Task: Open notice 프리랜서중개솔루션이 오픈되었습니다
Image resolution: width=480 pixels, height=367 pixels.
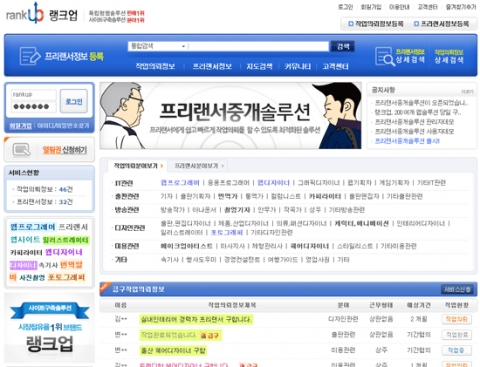Action: click(421, 103)
